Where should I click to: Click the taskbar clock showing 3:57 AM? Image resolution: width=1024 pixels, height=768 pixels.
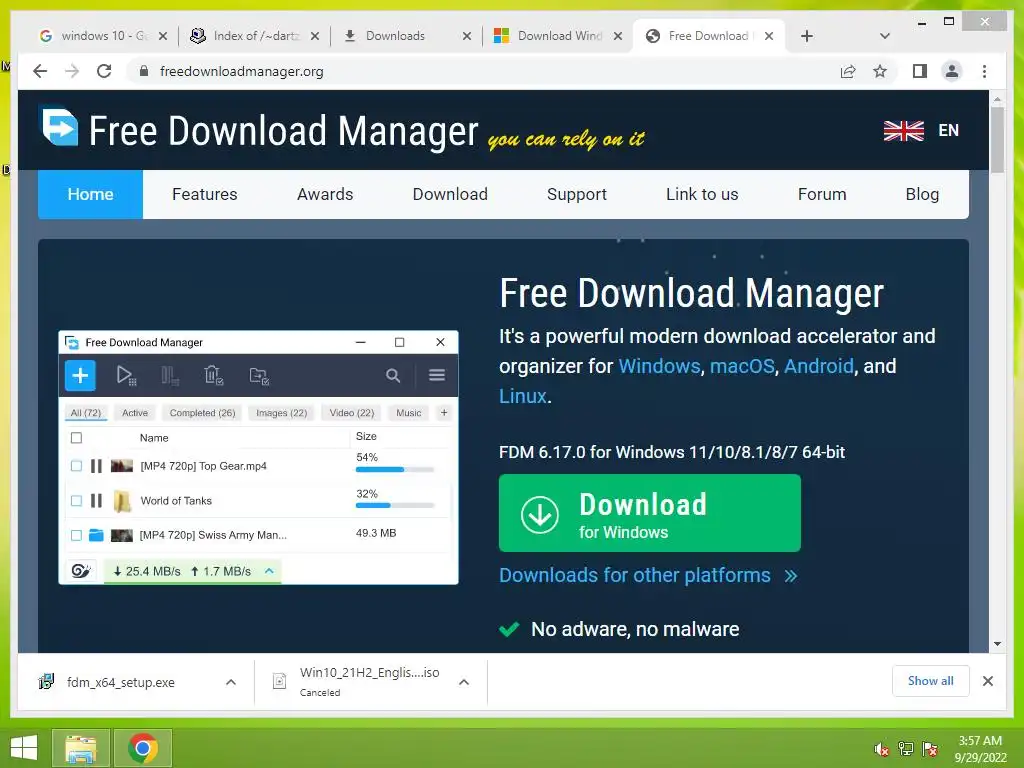[x=980, y=748]
